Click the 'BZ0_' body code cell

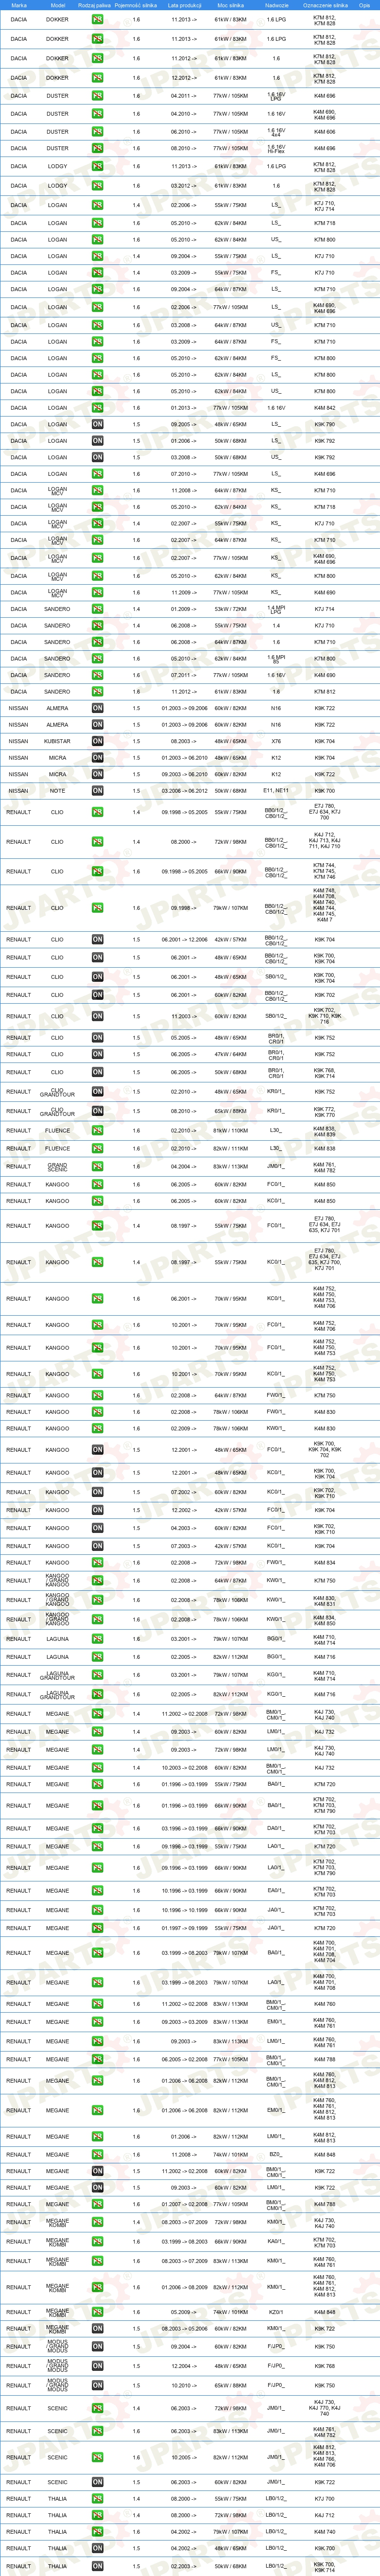point(276,2155)
